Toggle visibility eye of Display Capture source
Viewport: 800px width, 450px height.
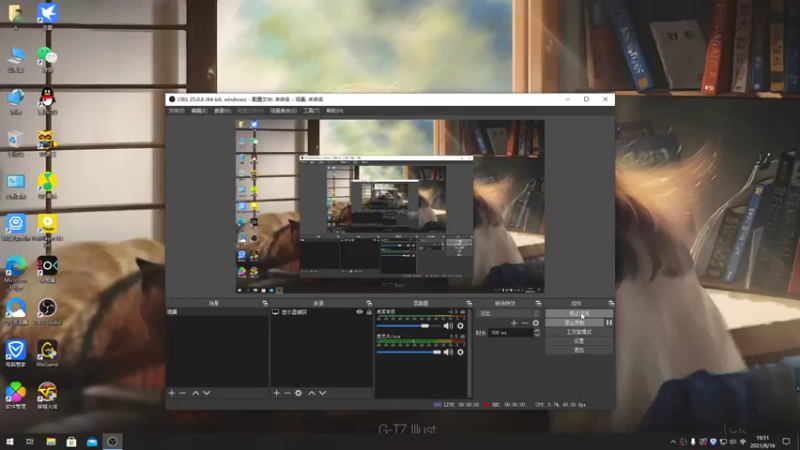(359, 312)
